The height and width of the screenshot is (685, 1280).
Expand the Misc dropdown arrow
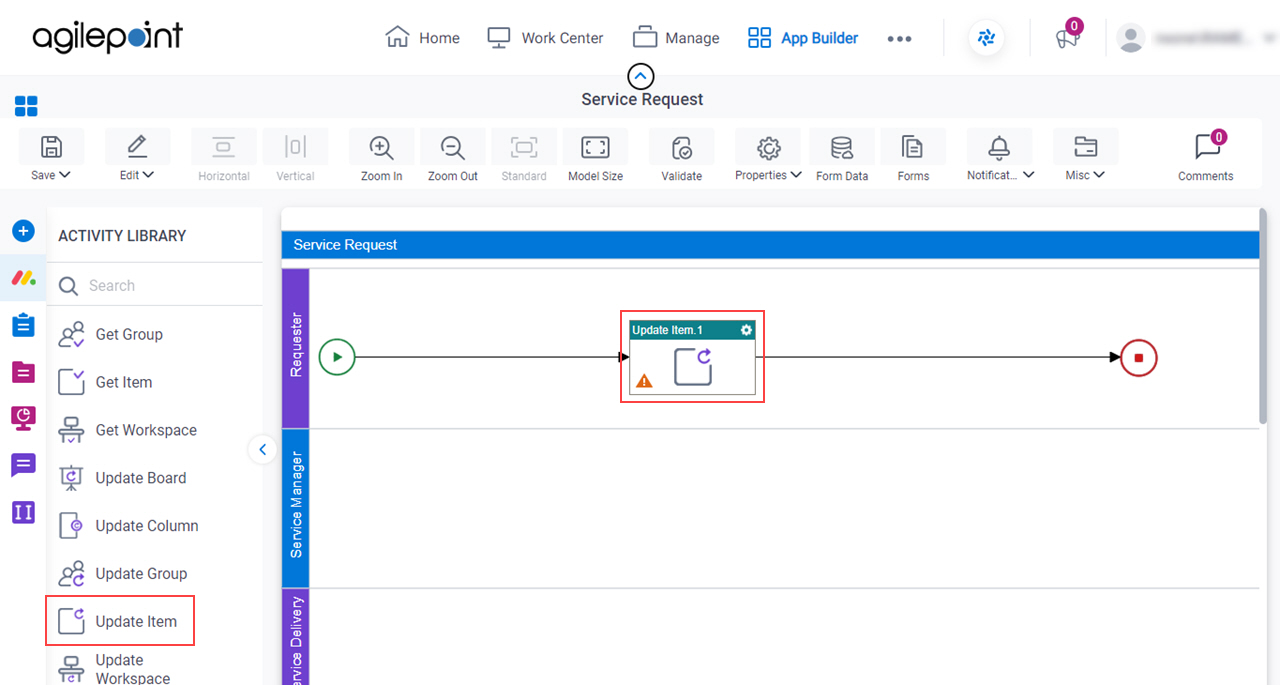pos(1099,175)
